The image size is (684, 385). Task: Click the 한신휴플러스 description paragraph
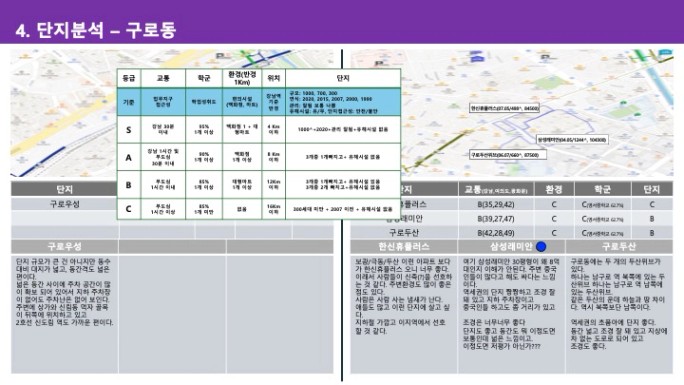tap(404, 296)
